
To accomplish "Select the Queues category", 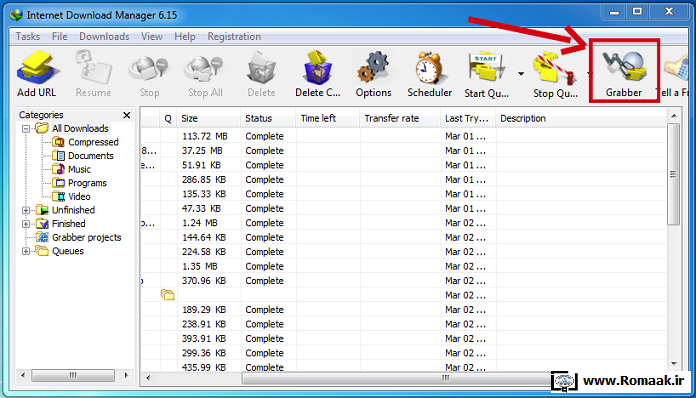I will pos(67,251).
